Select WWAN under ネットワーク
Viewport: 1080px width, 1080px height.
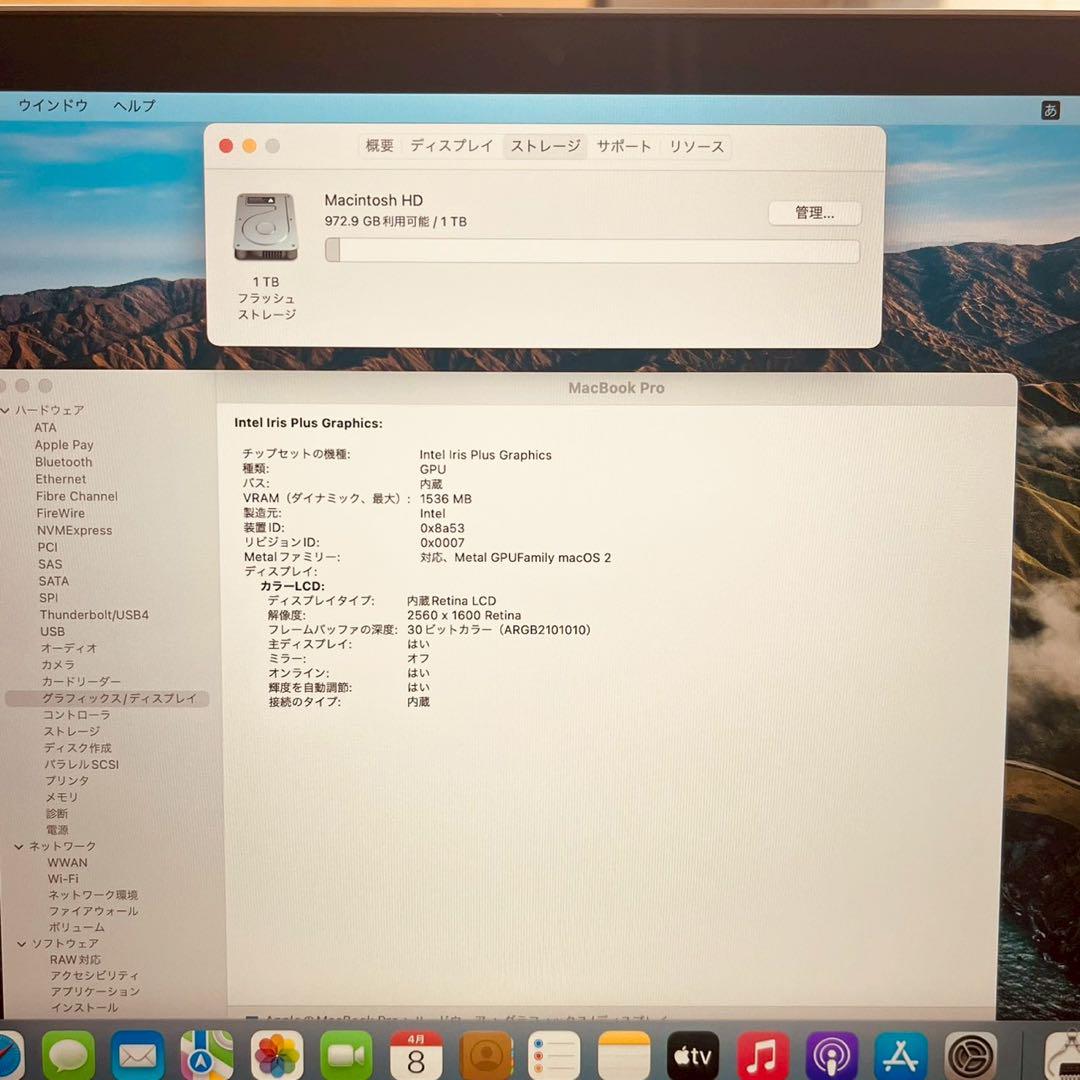click(x=68, y=862)
